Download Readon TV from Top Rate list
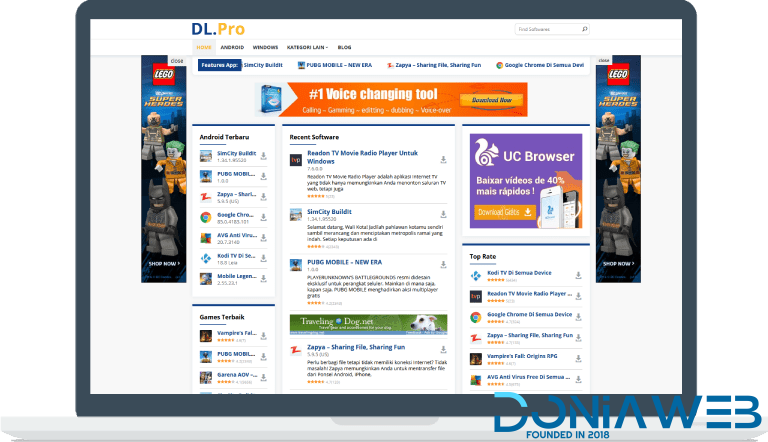The height and width of the screenshot is (442, 768). click(578, 296)
